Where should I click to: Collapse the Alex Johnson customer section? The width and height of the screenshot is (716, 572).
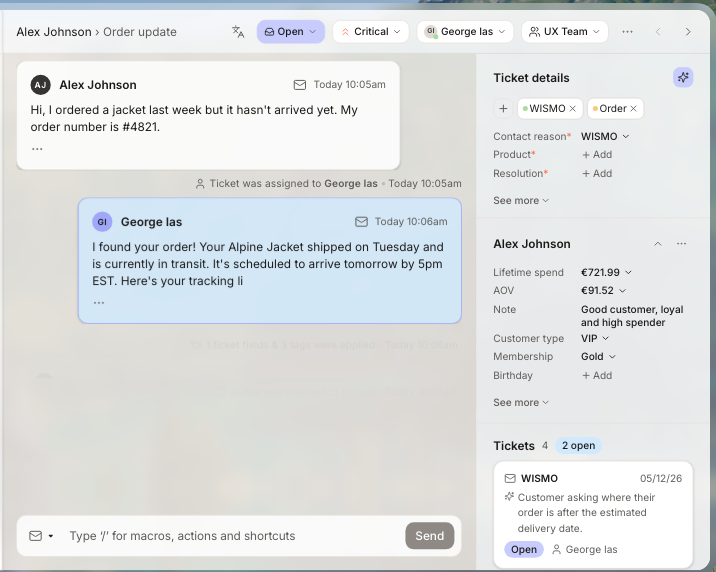658,244
